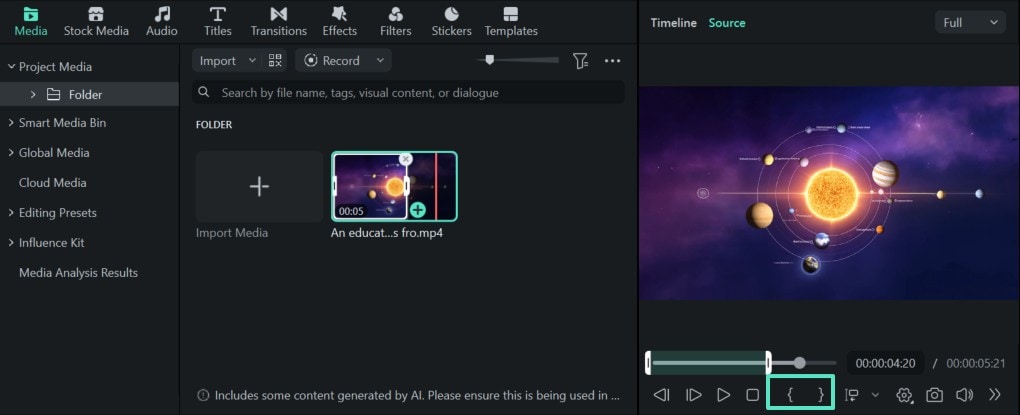The height and width of the screenshot is (415, 1020).
Task: Play the preview
Action: tap(723, 395)
